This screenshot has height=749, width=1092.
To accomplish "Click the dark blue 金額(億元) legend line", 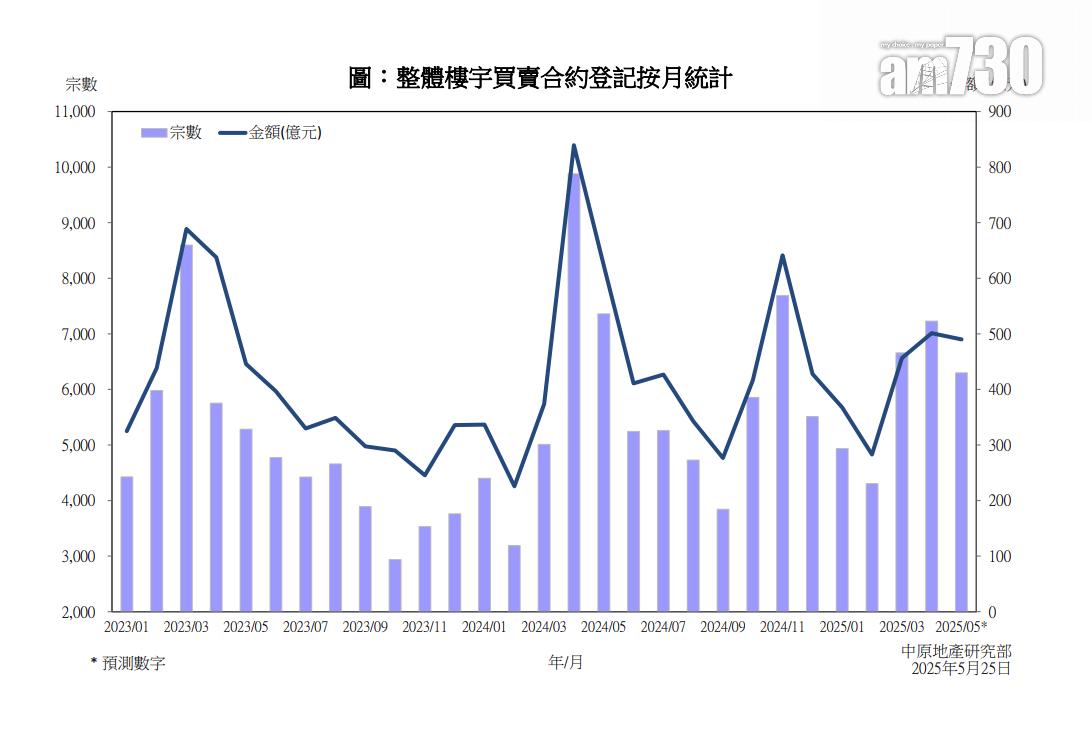I will point(232,133).
